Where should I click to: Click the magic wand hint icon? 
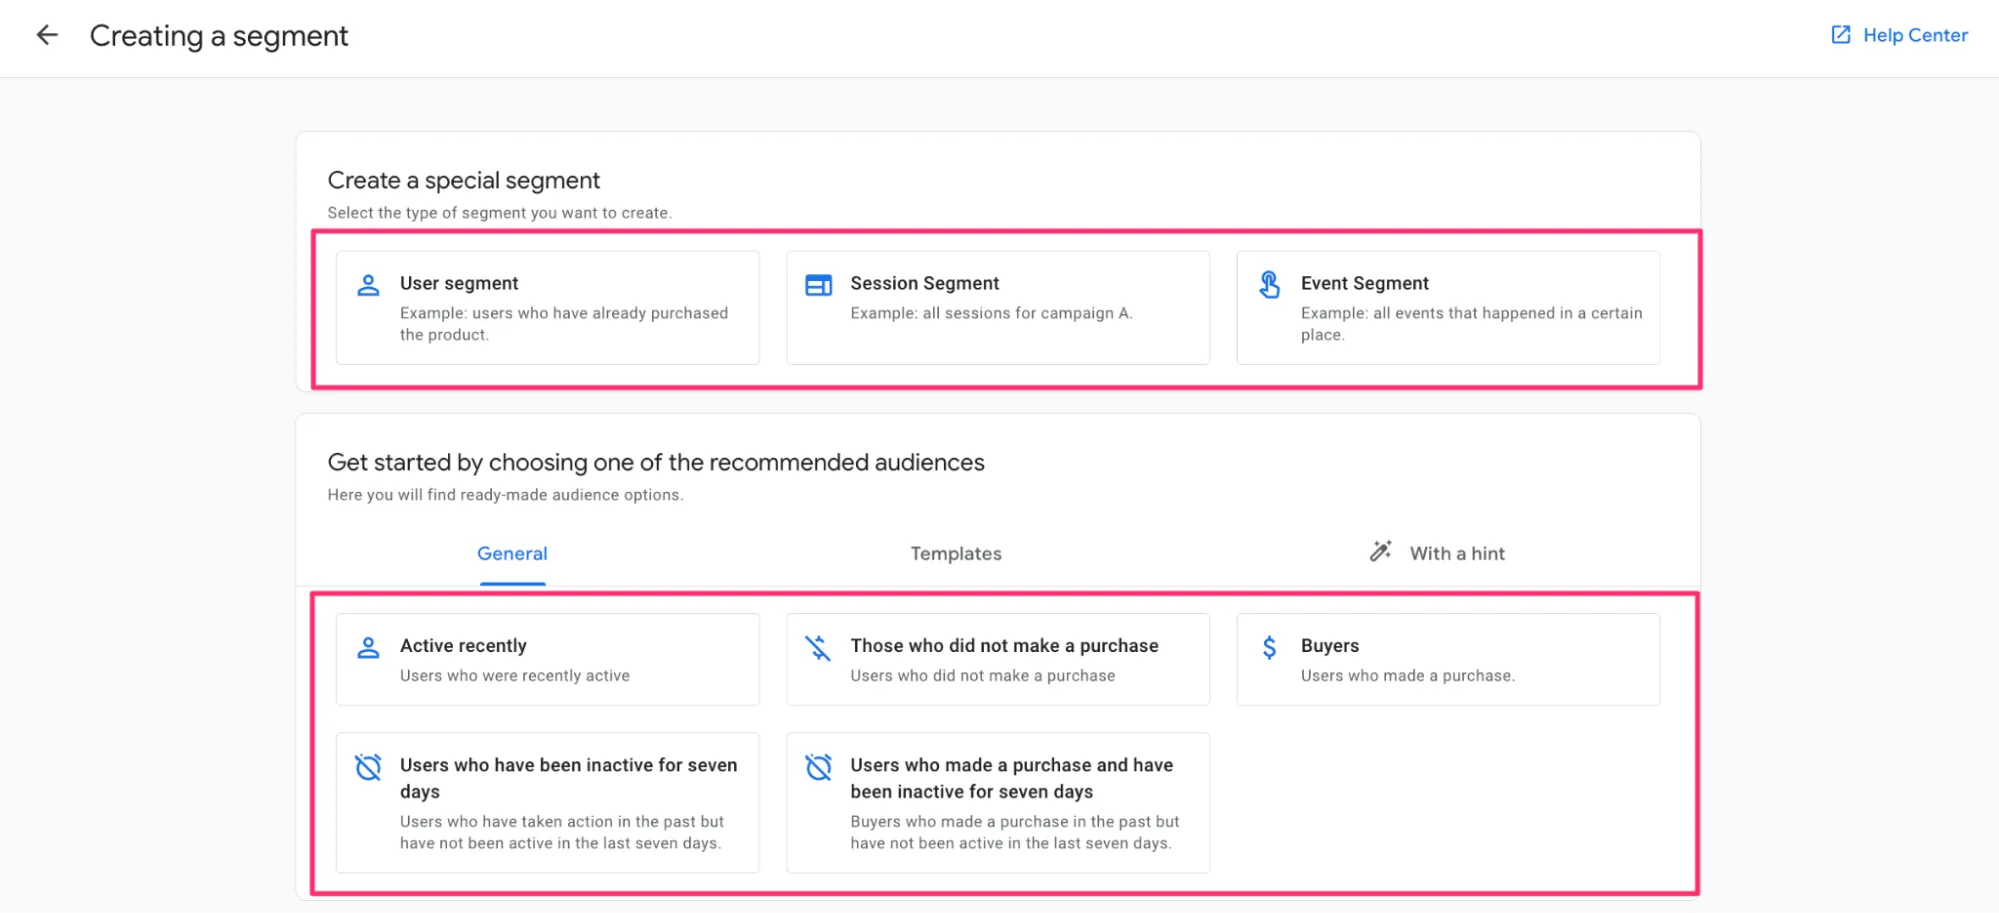(1380, 552)
